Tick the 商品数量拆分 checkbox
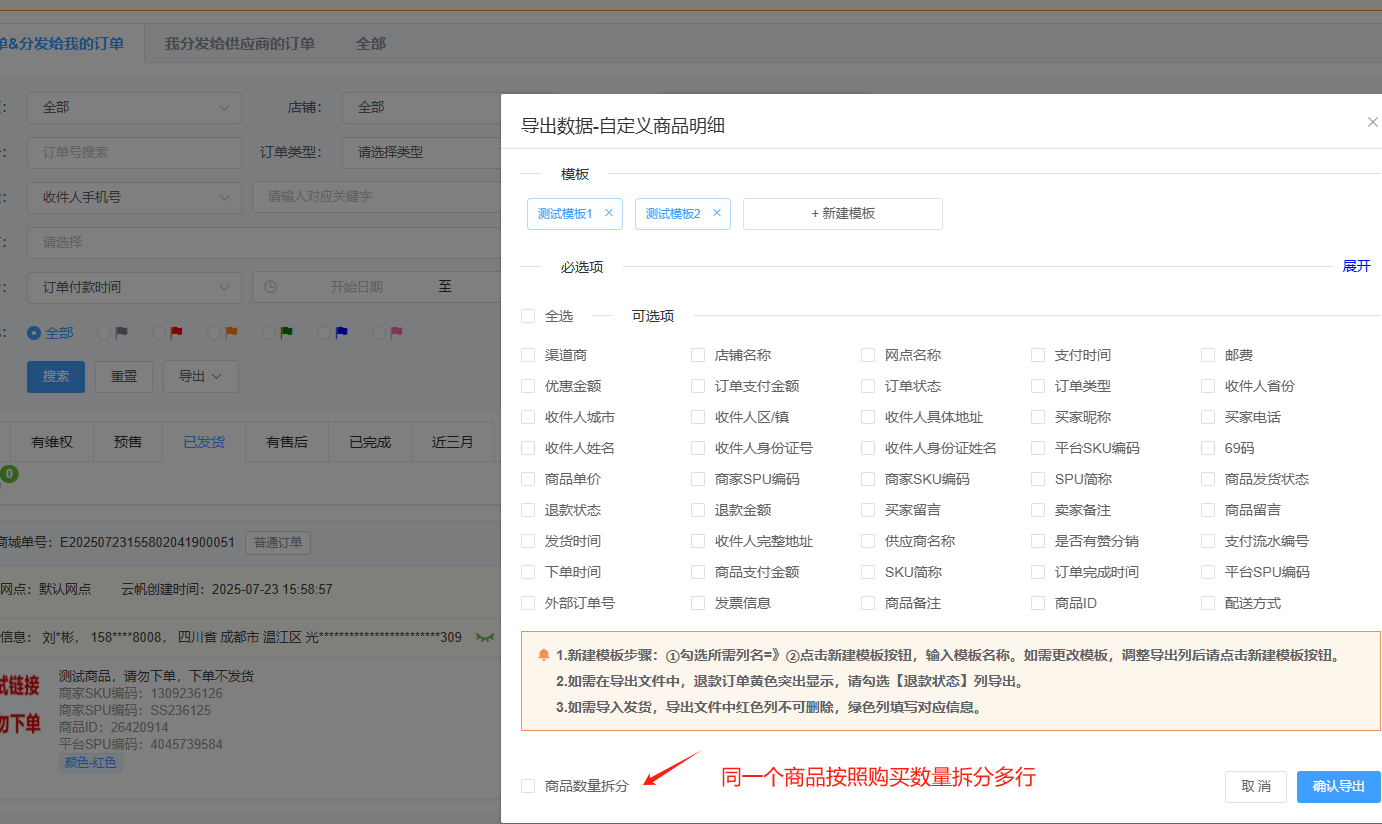 click(x=528, y=786)
